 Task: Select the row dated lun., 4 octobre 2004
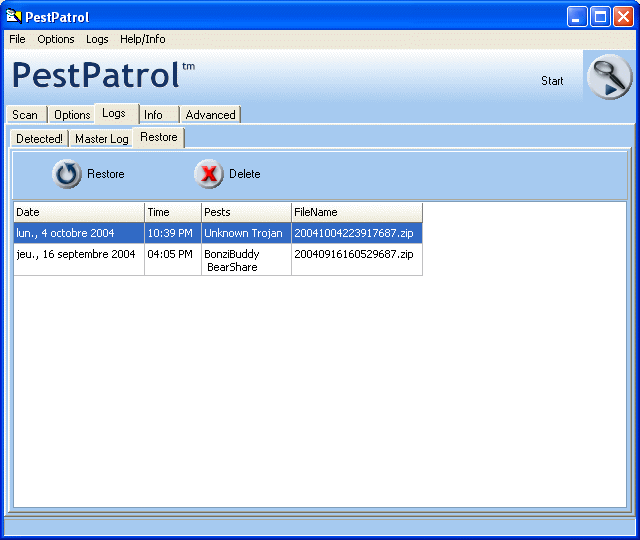tap(218, 233)
